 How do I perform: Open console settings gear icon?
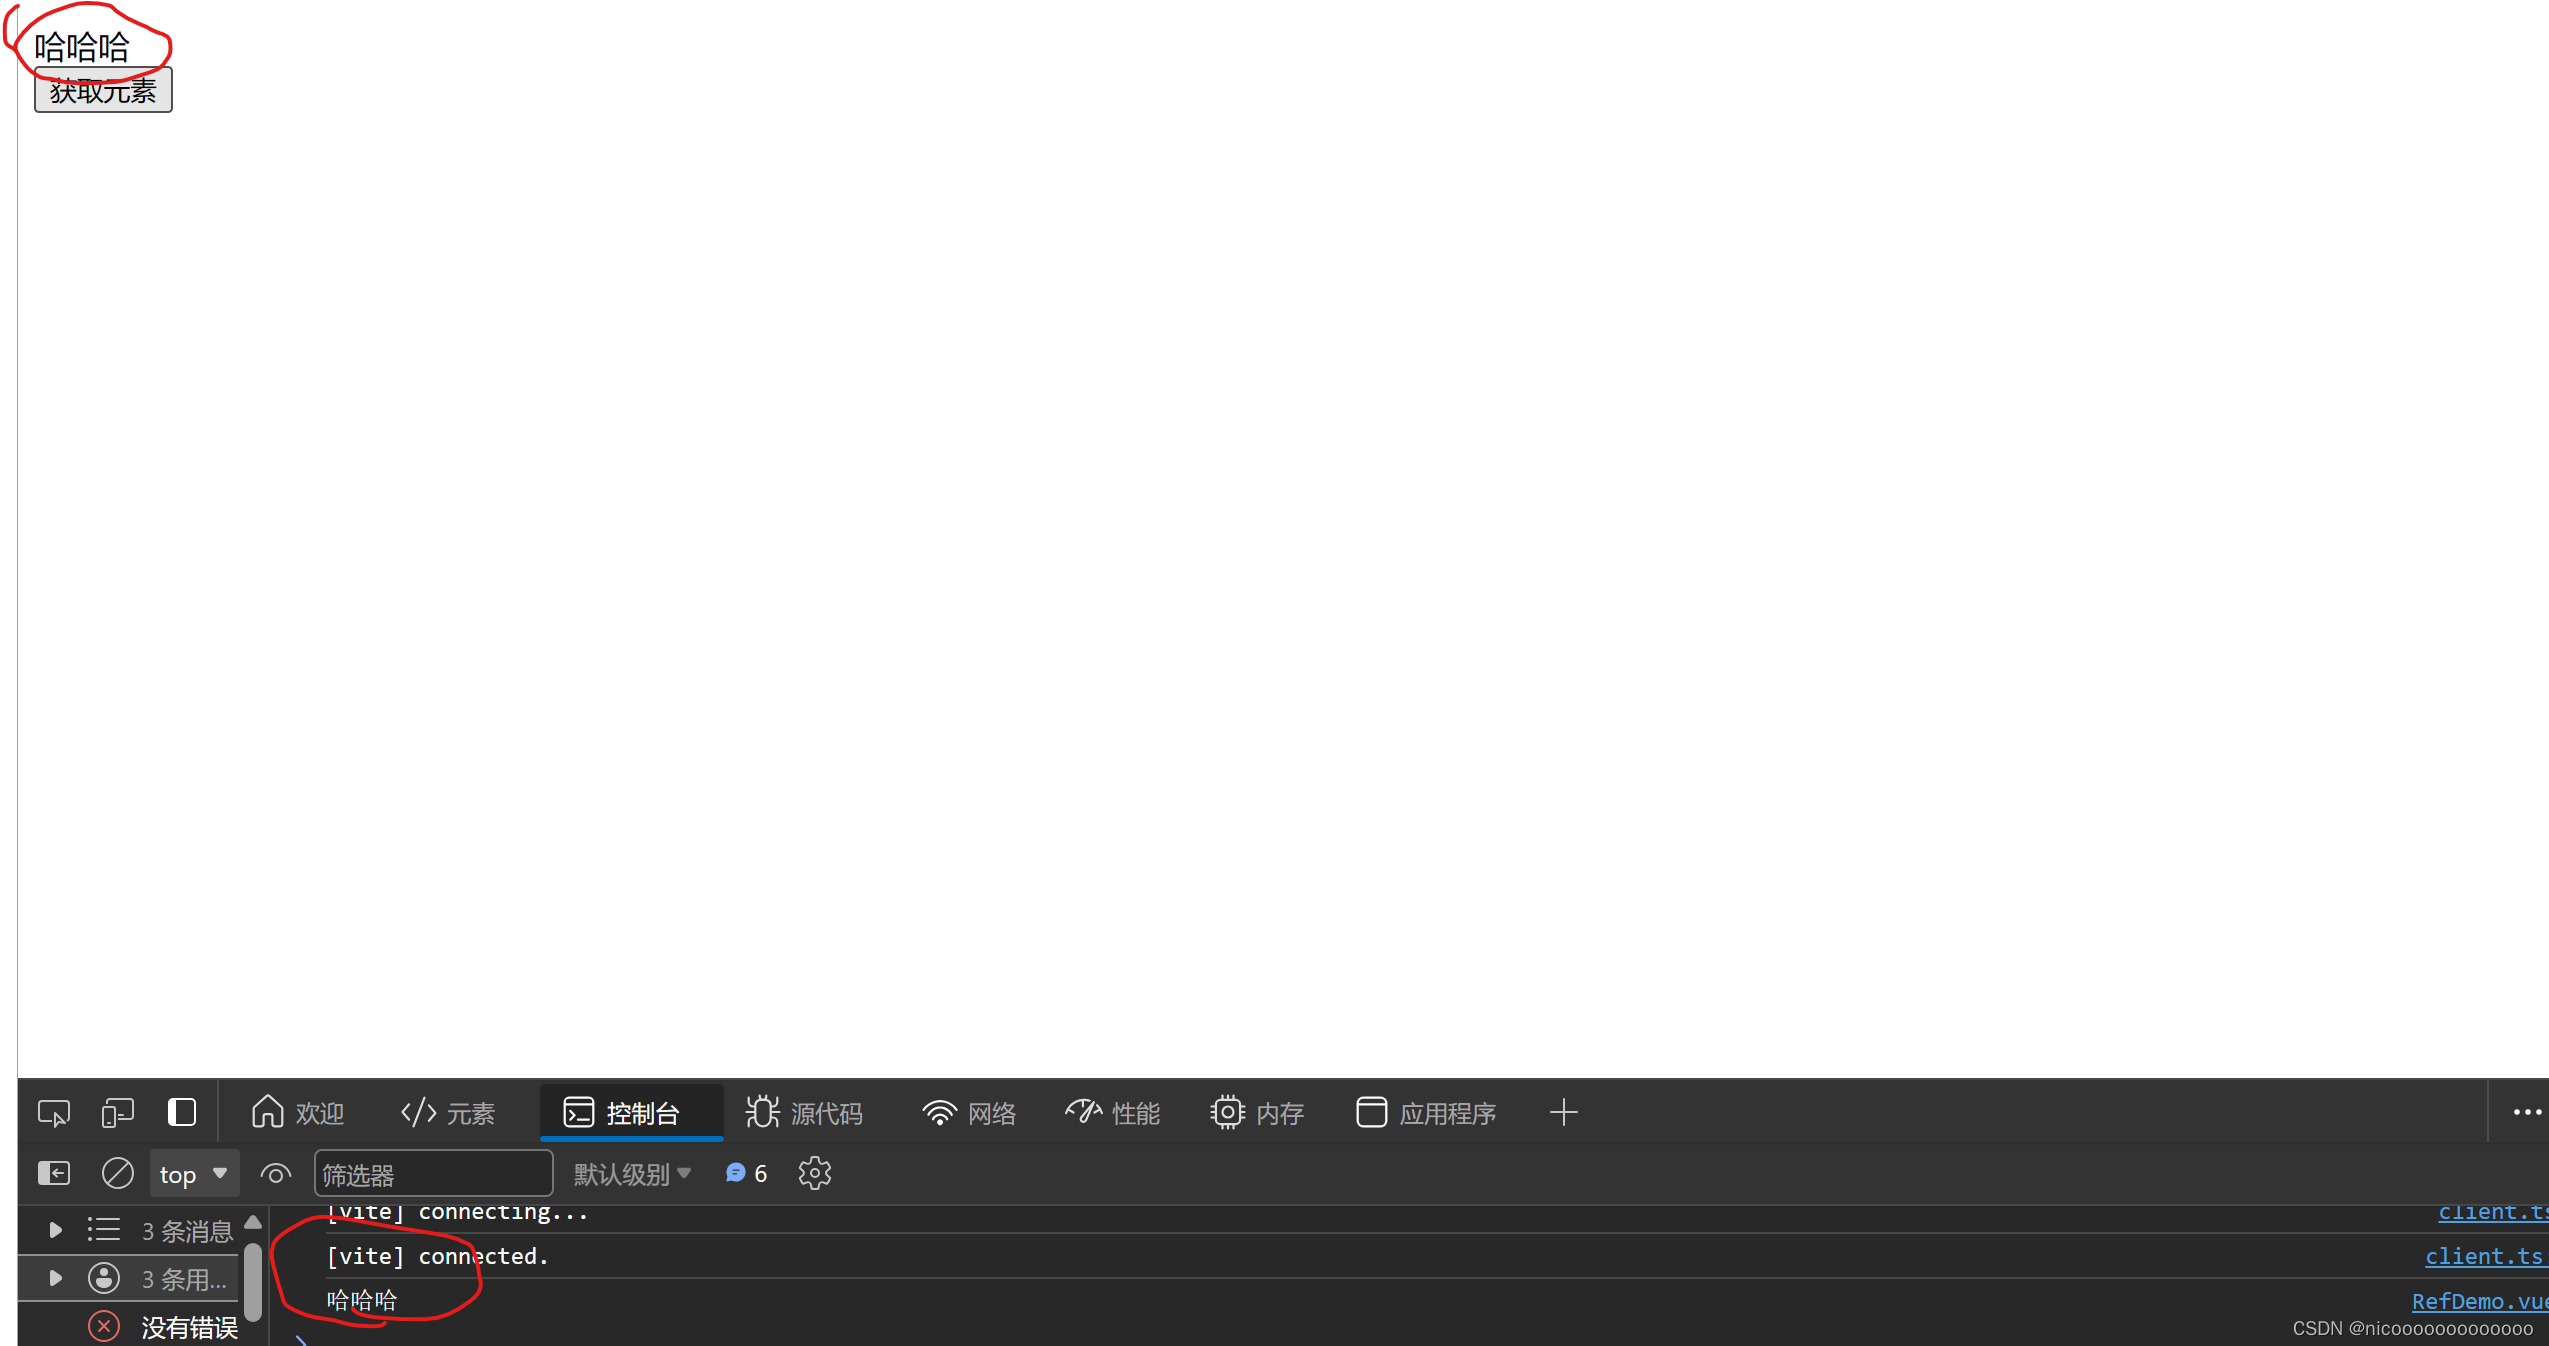click(815, 1173)
